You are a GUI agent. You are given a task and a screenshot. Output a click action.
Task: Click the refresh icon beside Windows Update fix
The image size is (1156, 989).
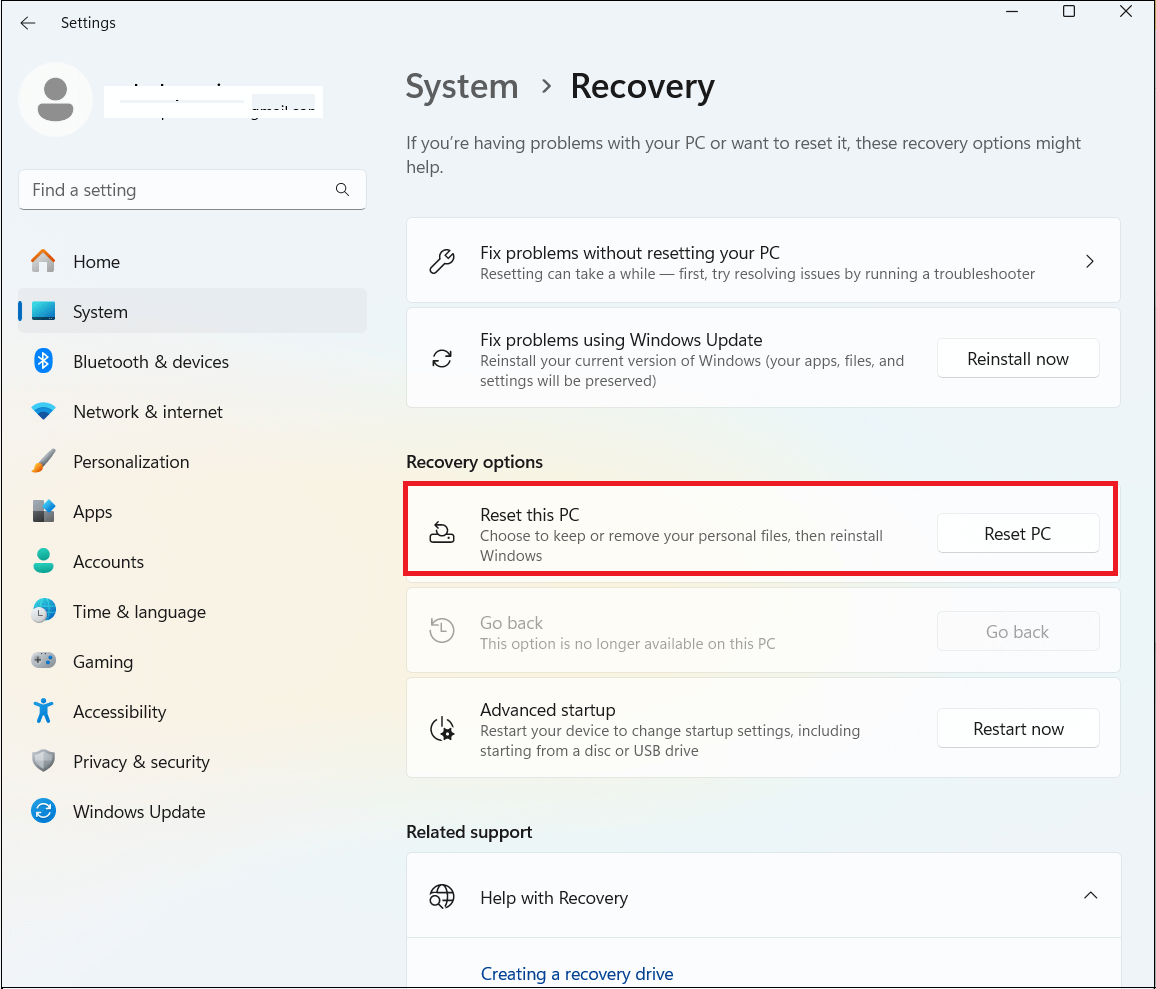[442, 359]
